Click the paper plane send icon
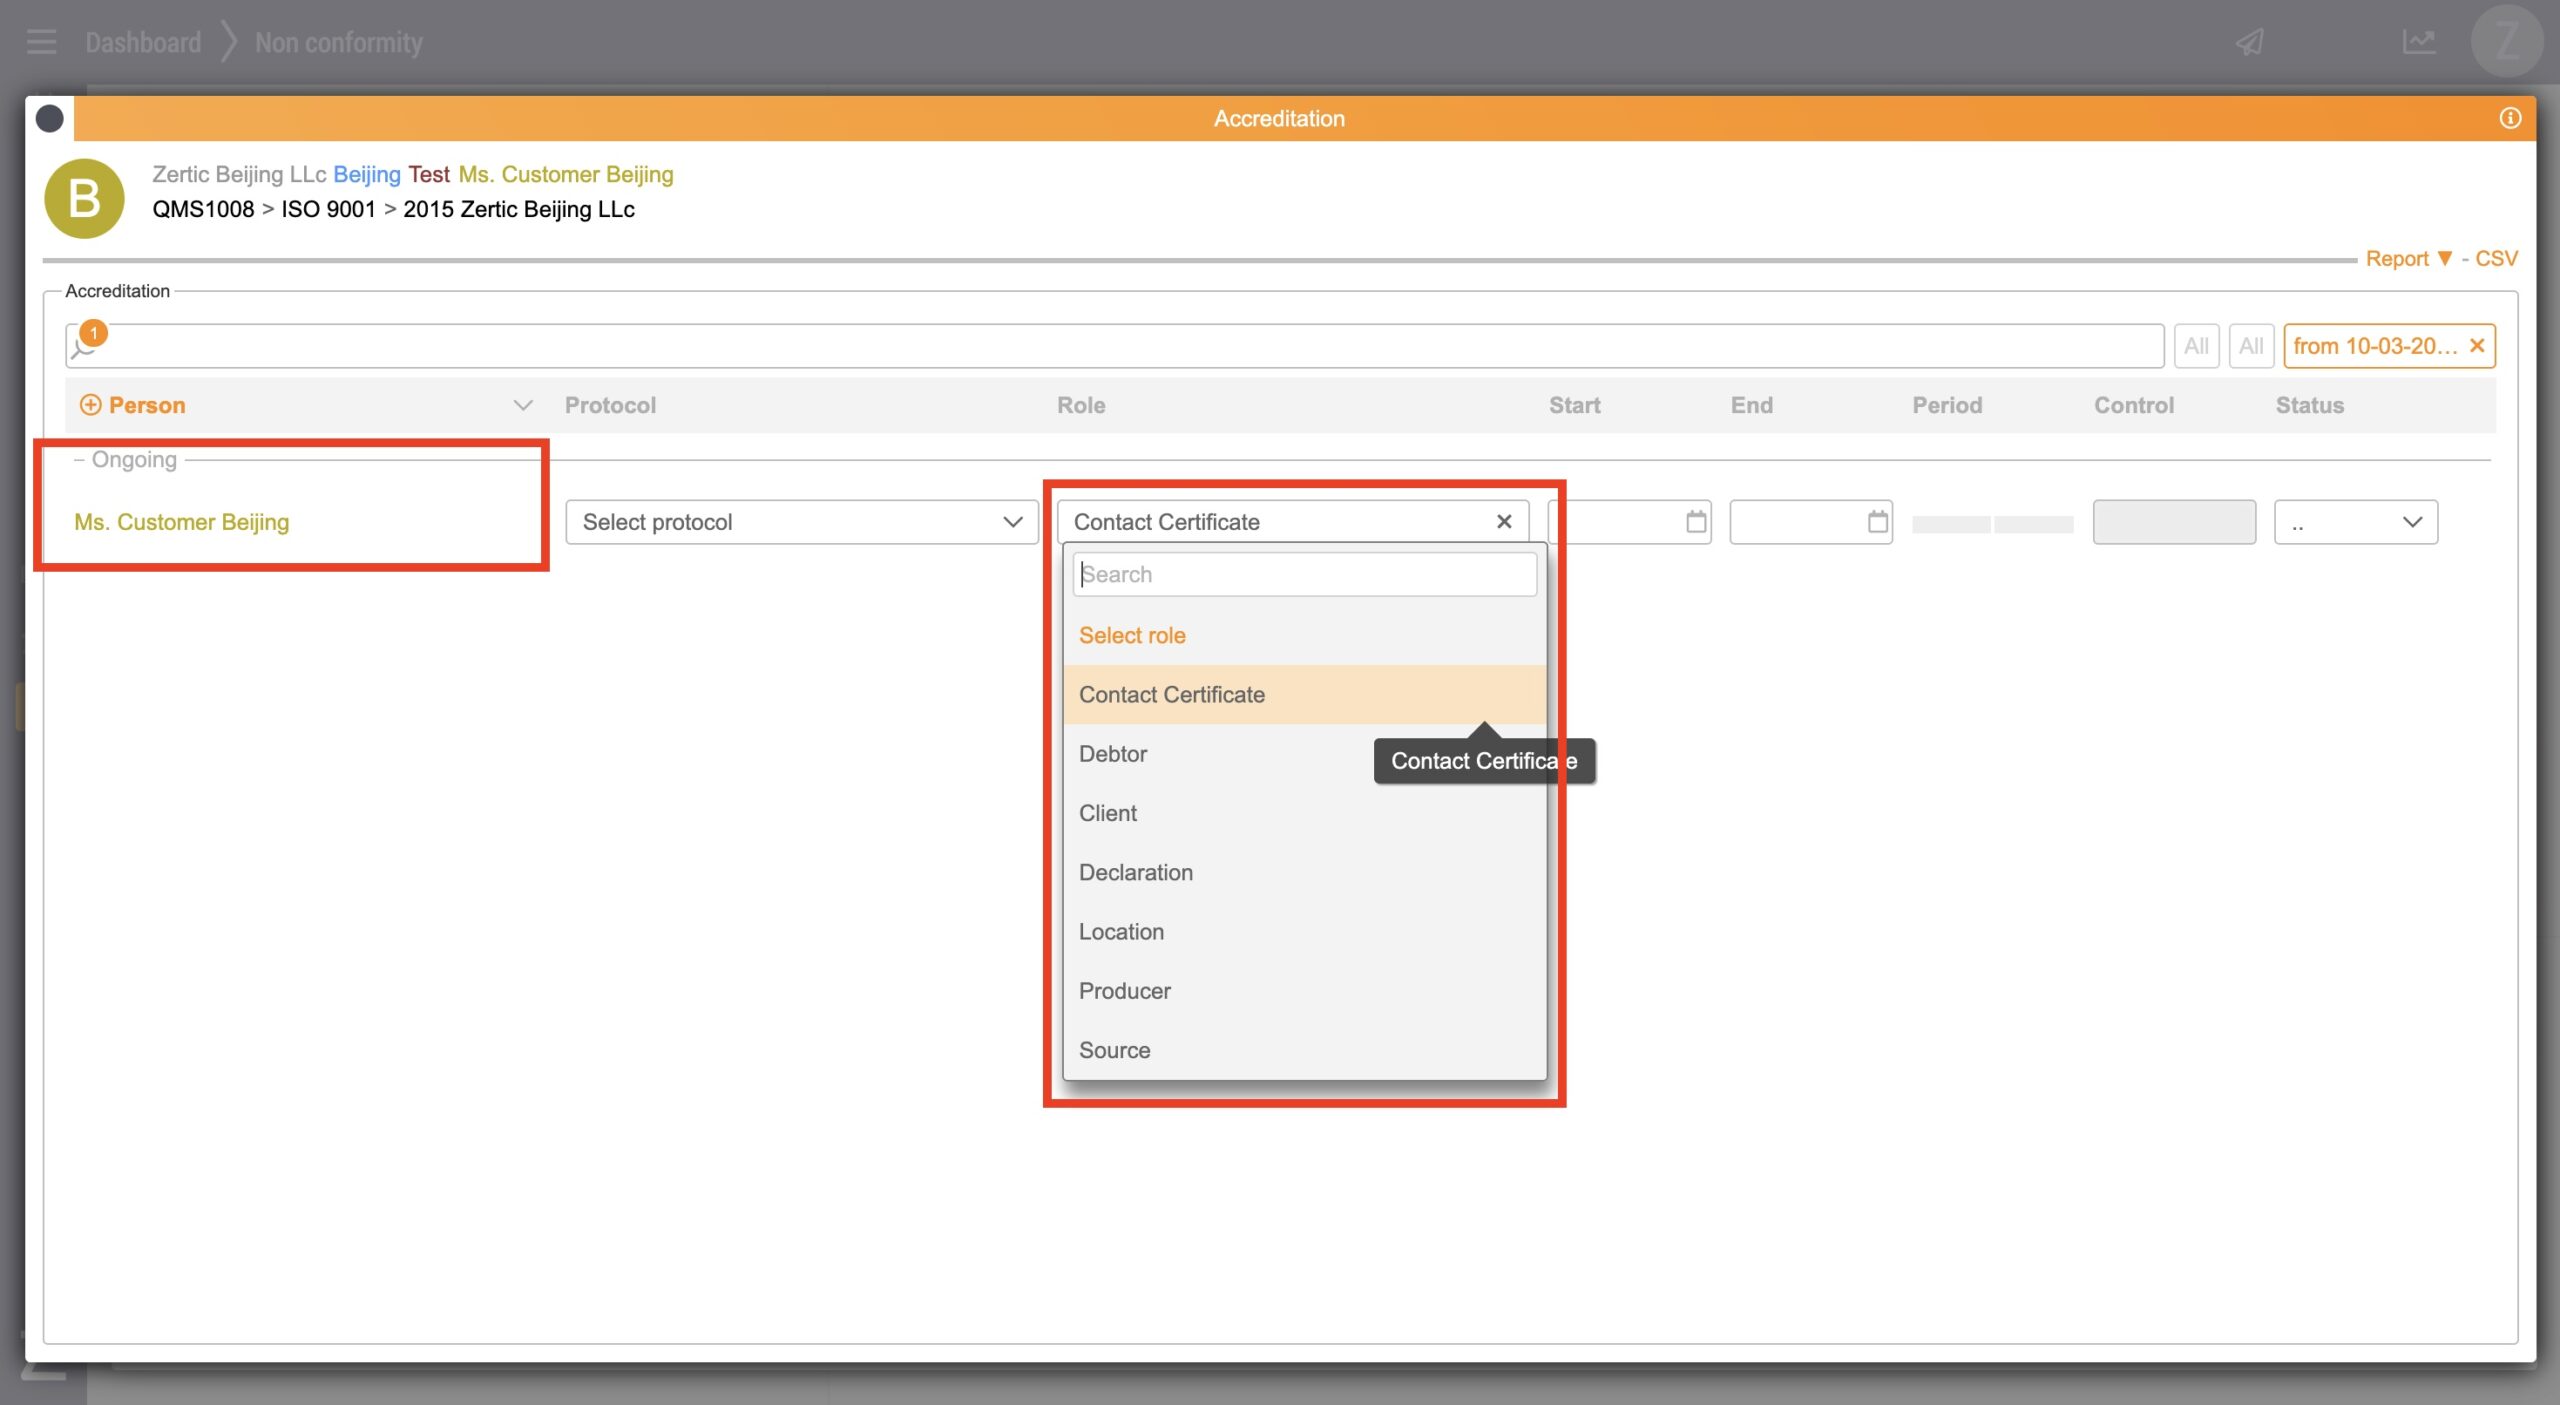Image resolution: width=2560 pixels, height=1405 pixels. pos(2249,42)
